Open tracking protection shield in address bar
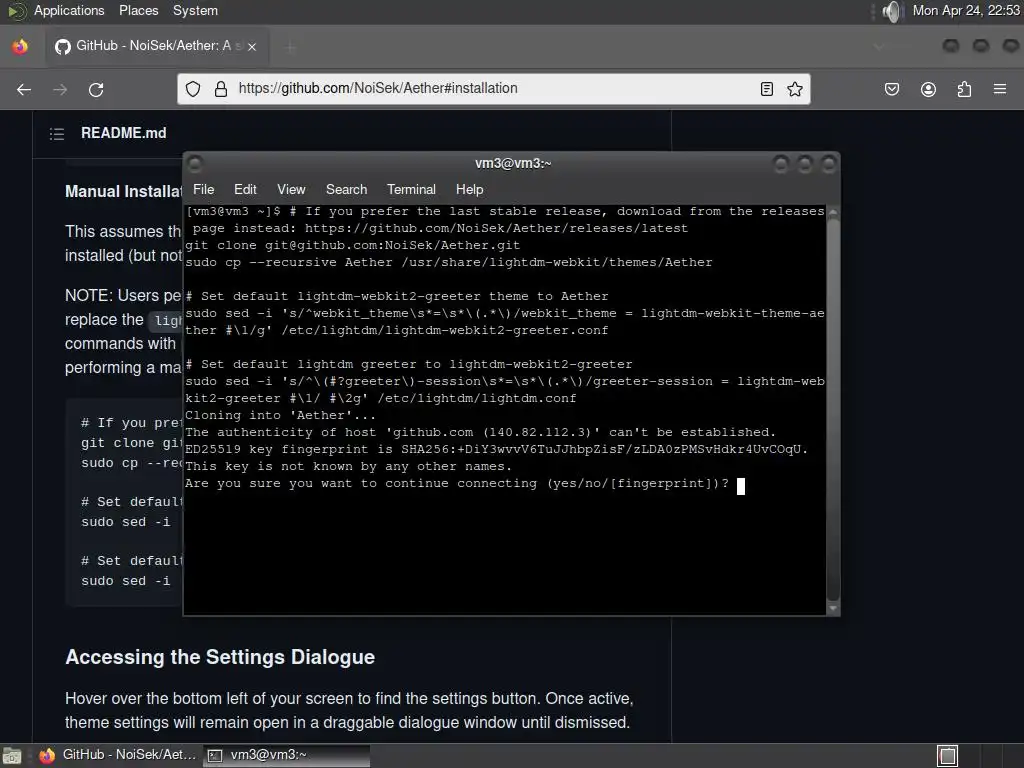This screenshot has width=1024, height=768. point(193,89)
